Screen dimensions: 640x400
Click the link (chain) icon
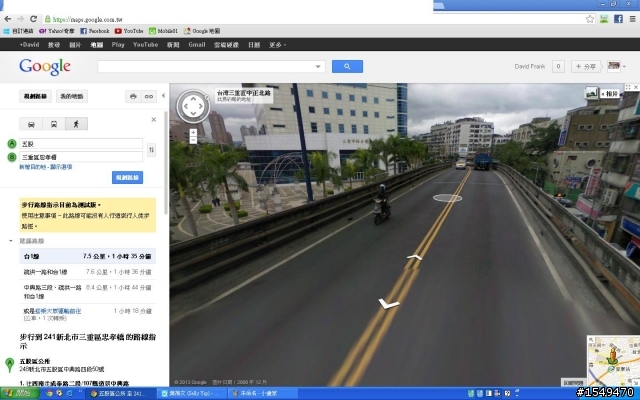[149, 96]
